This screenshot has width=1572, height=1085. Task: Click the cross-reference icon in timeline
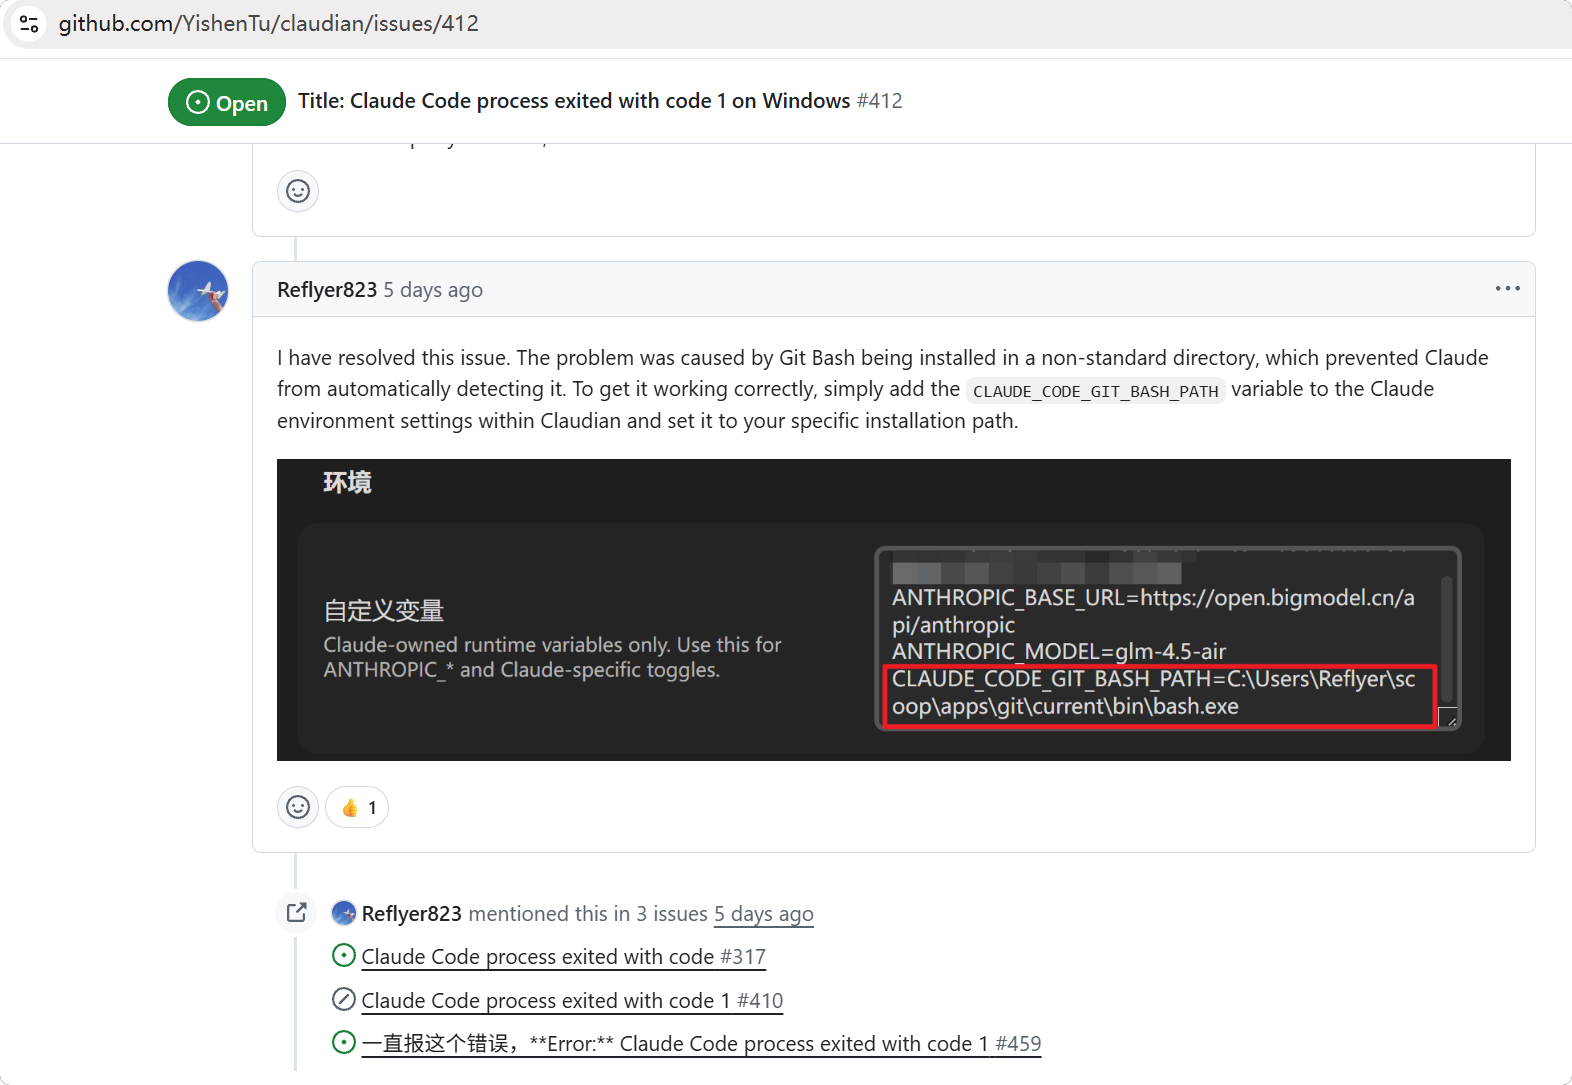tap(297, 912)
